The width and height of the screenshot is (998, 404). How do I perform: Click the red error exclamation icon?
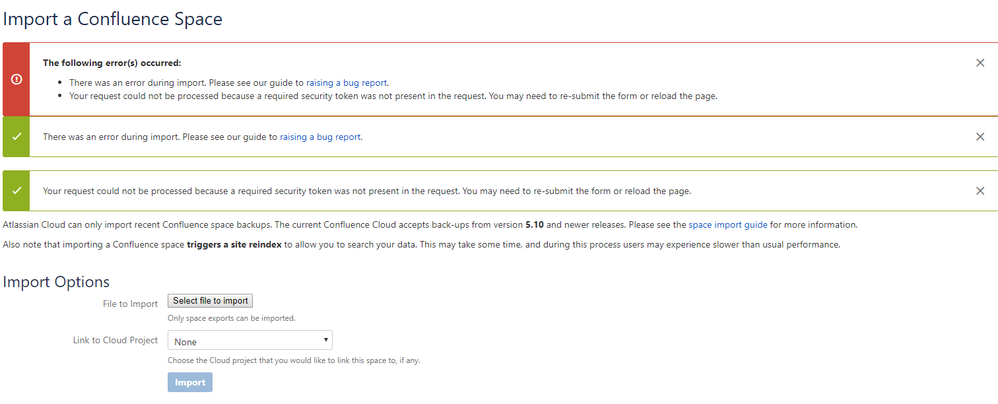pos(17,79)
